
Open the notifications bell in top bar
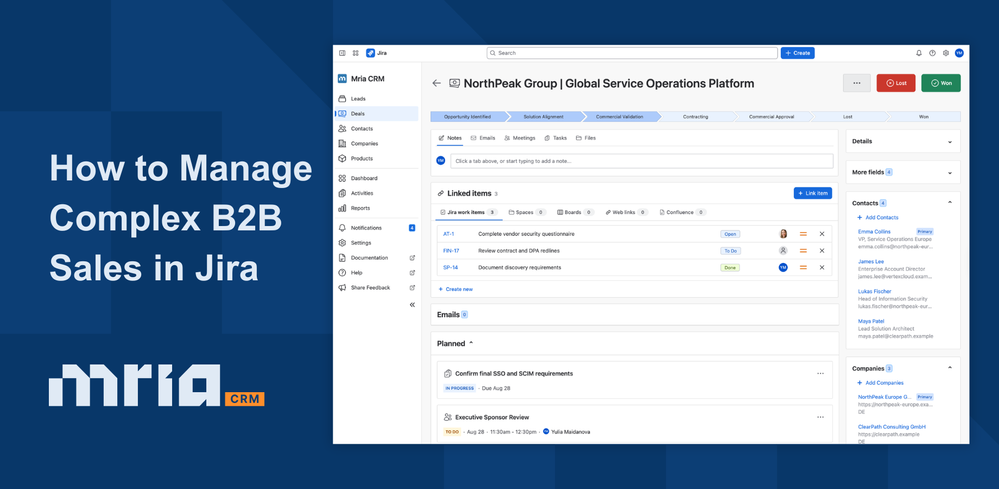919,53
